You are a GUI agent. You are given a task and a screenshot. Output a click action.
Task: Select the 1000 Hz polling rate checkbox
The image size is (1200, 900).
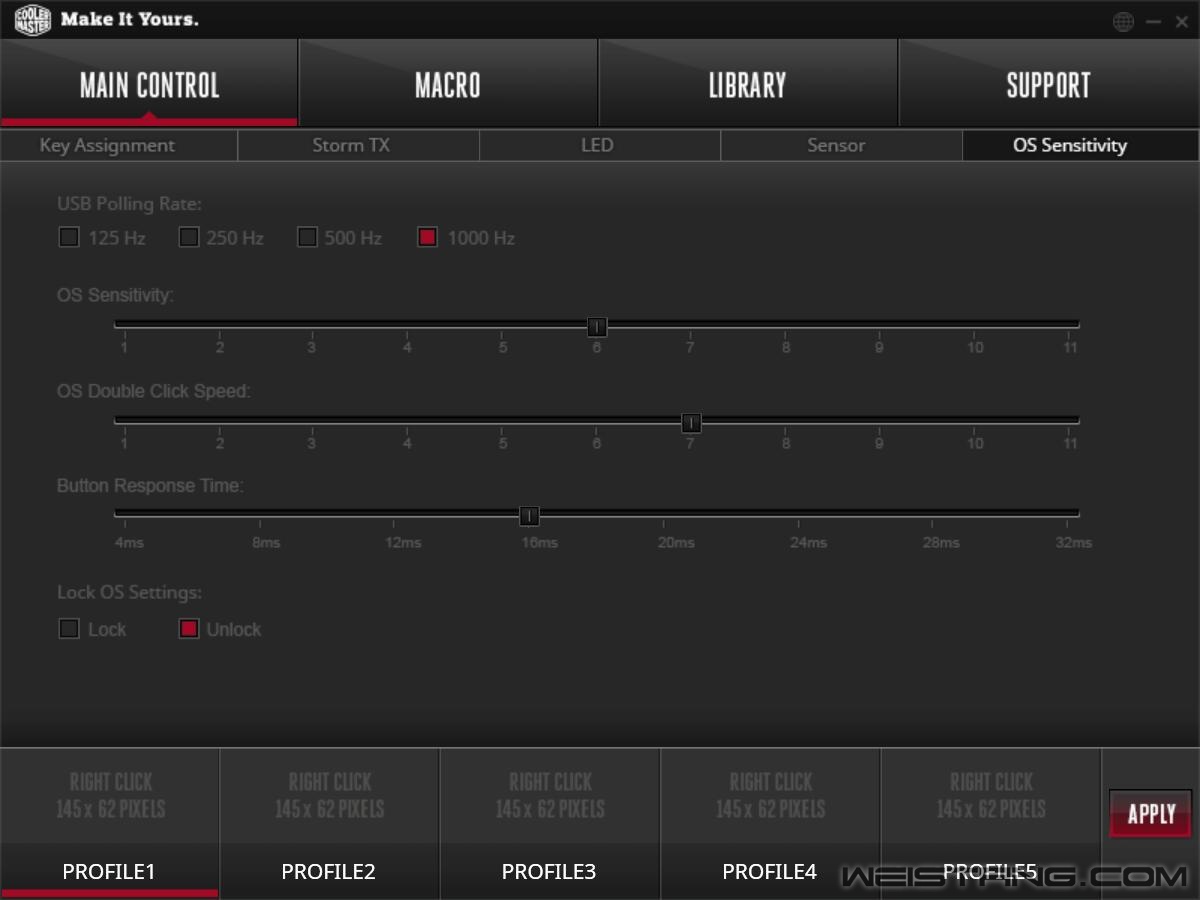click(428, 237)
